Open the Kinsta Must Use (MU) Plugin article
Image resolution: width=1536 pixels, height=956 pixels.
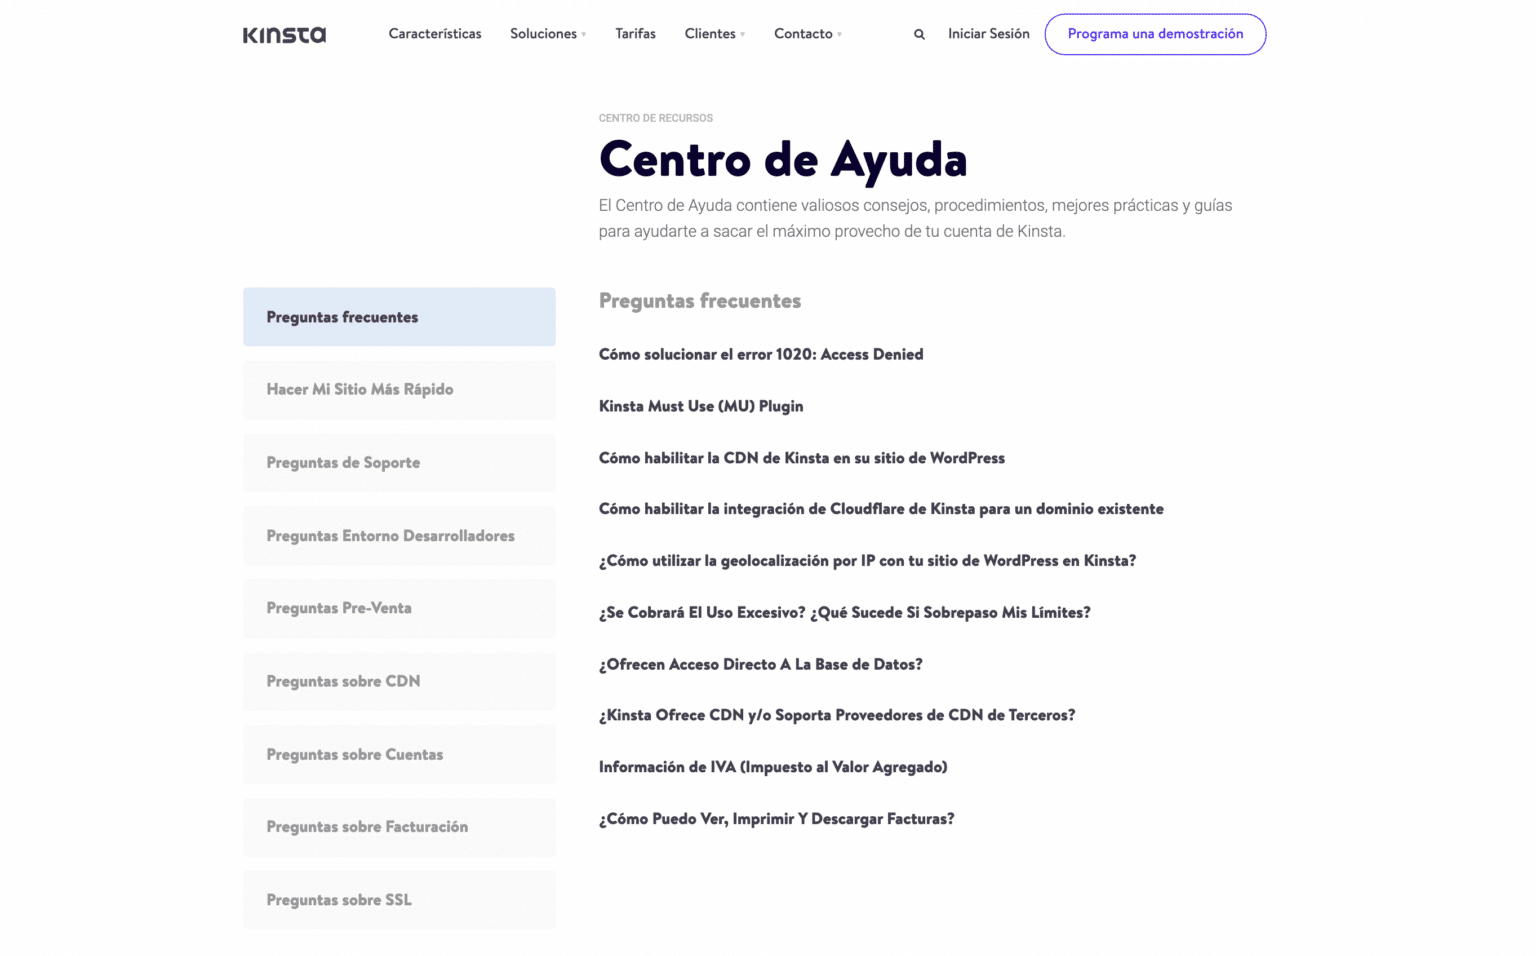(x=700, y=406)
